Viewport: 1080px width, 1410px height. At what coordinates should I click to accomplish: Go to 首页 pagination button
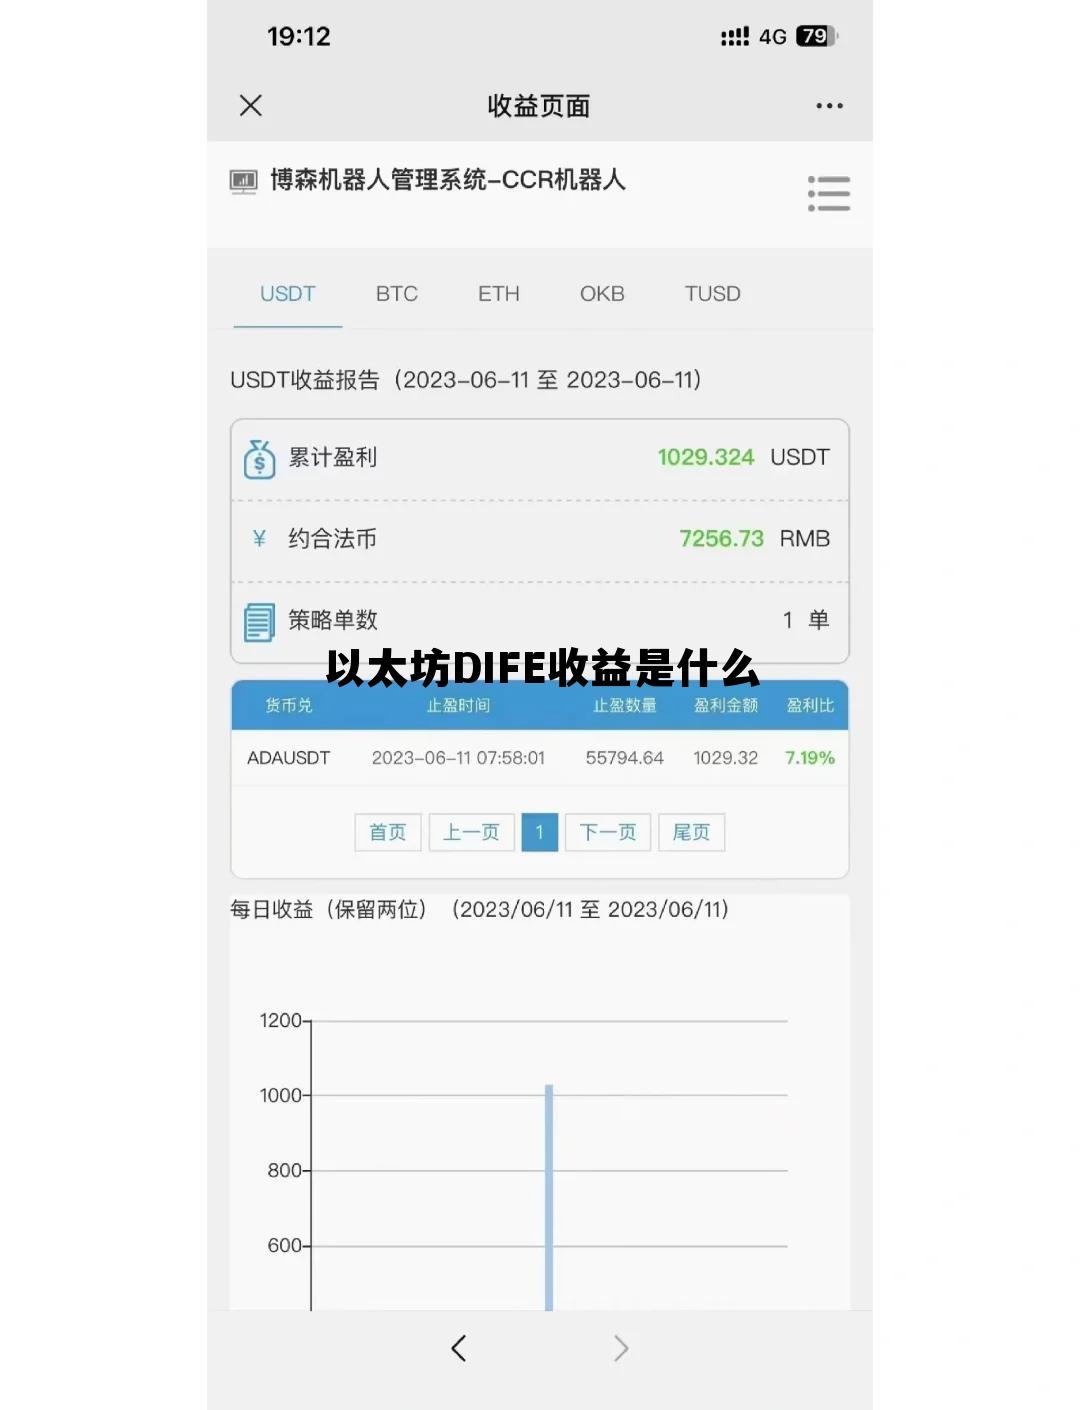coord(387,832)
